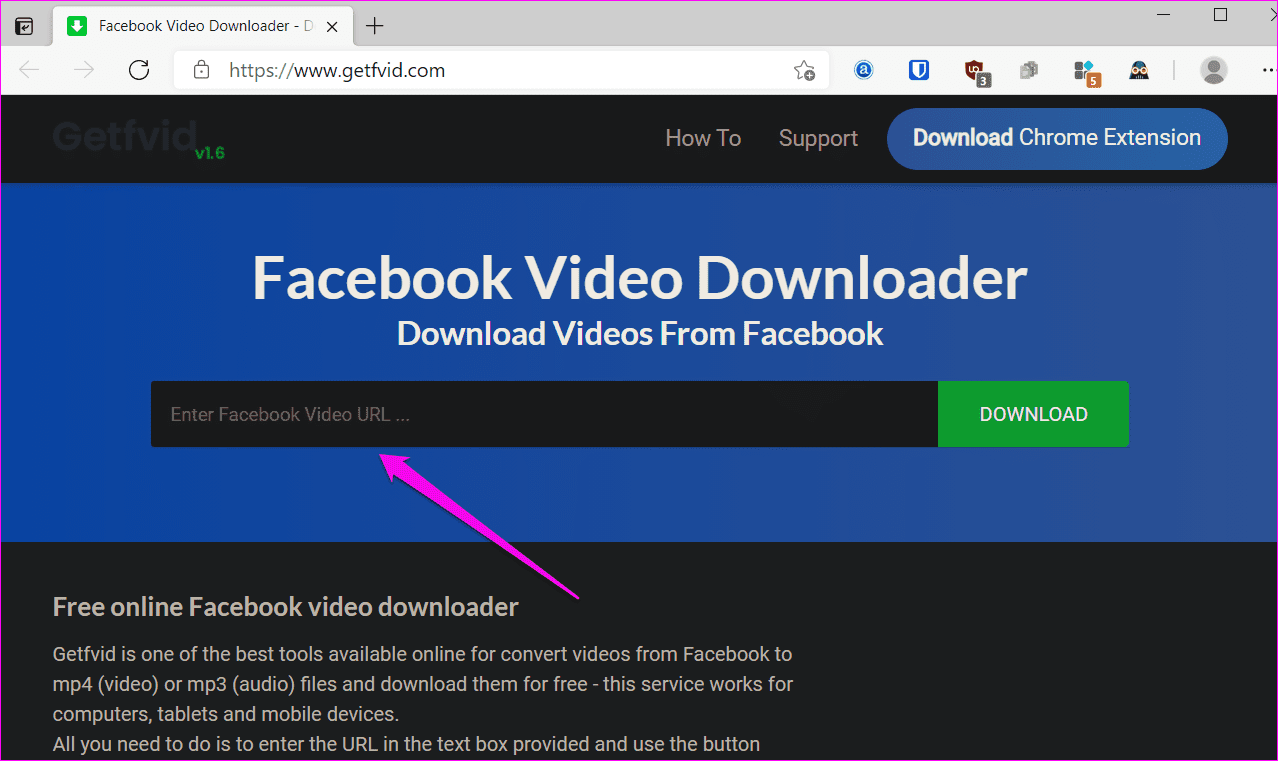This screenshot has height=761, width=1278.
Task: Open the tab actions menu icon
Action: (24, 26)
